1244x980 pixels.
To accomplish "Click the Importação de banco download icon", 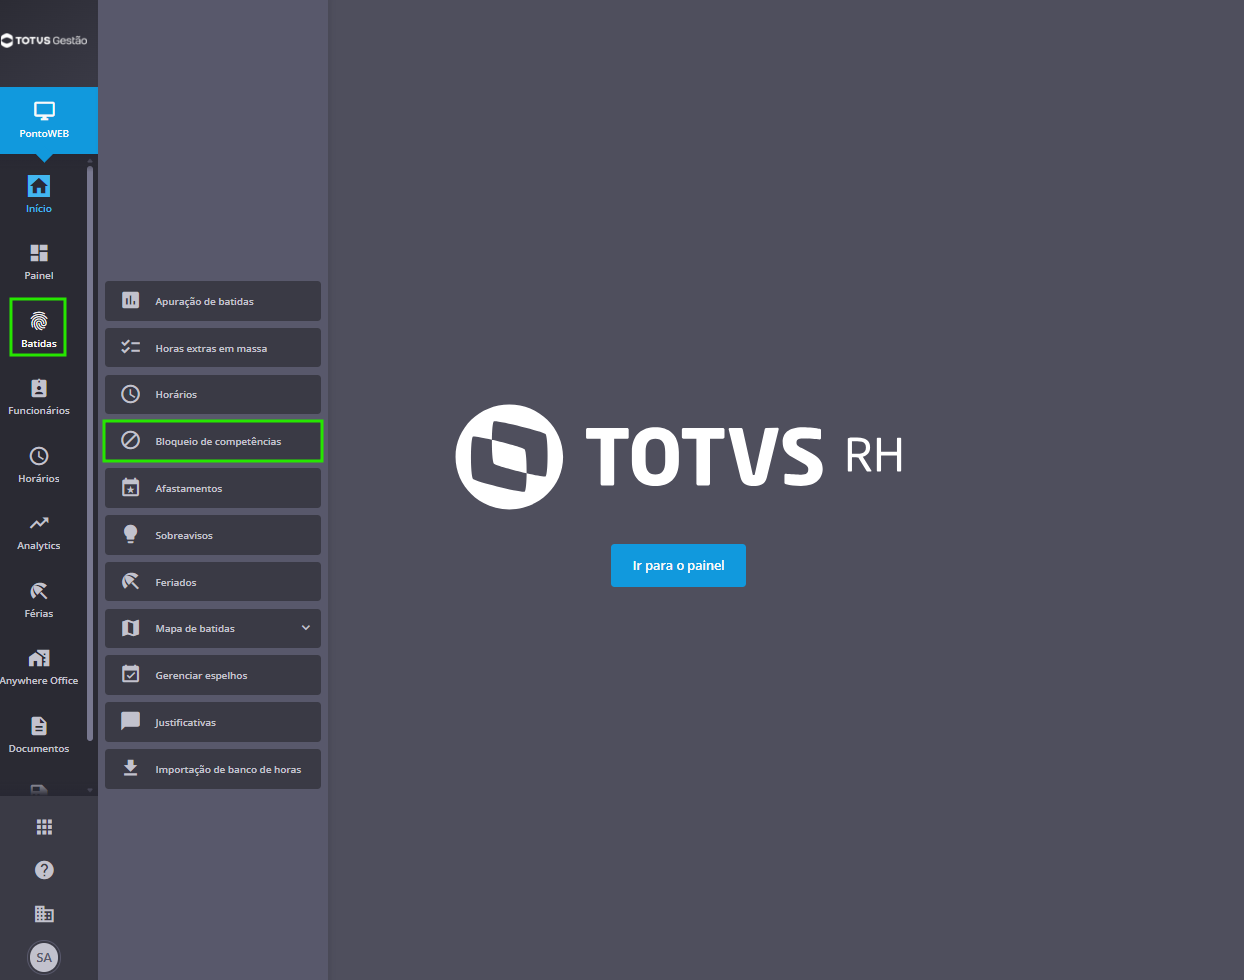I will pos(130,768).
